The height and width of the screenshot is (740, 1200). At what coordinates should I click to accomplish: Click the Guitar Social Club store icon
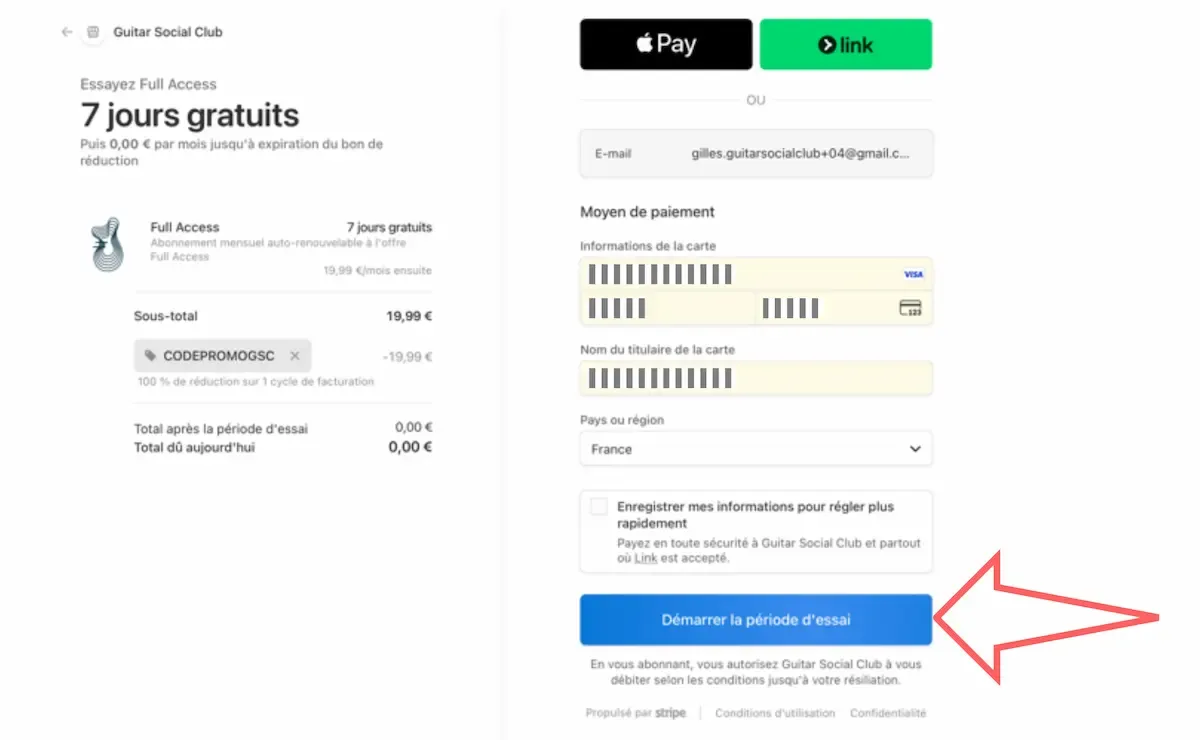tap(93, 32)
